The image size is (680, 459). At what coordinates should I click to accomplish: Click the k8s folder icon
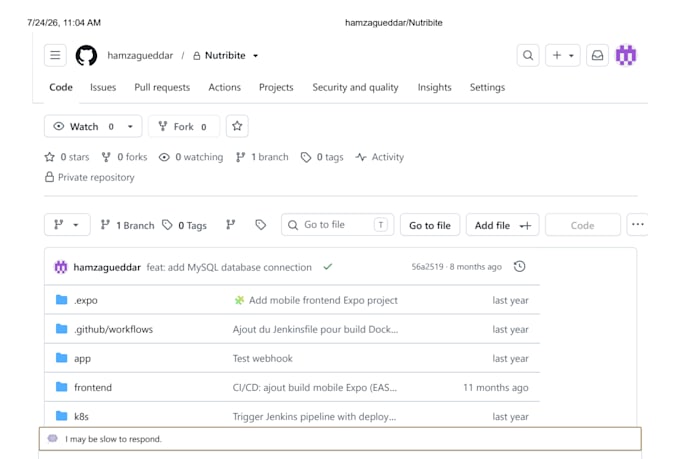(62, 416)
